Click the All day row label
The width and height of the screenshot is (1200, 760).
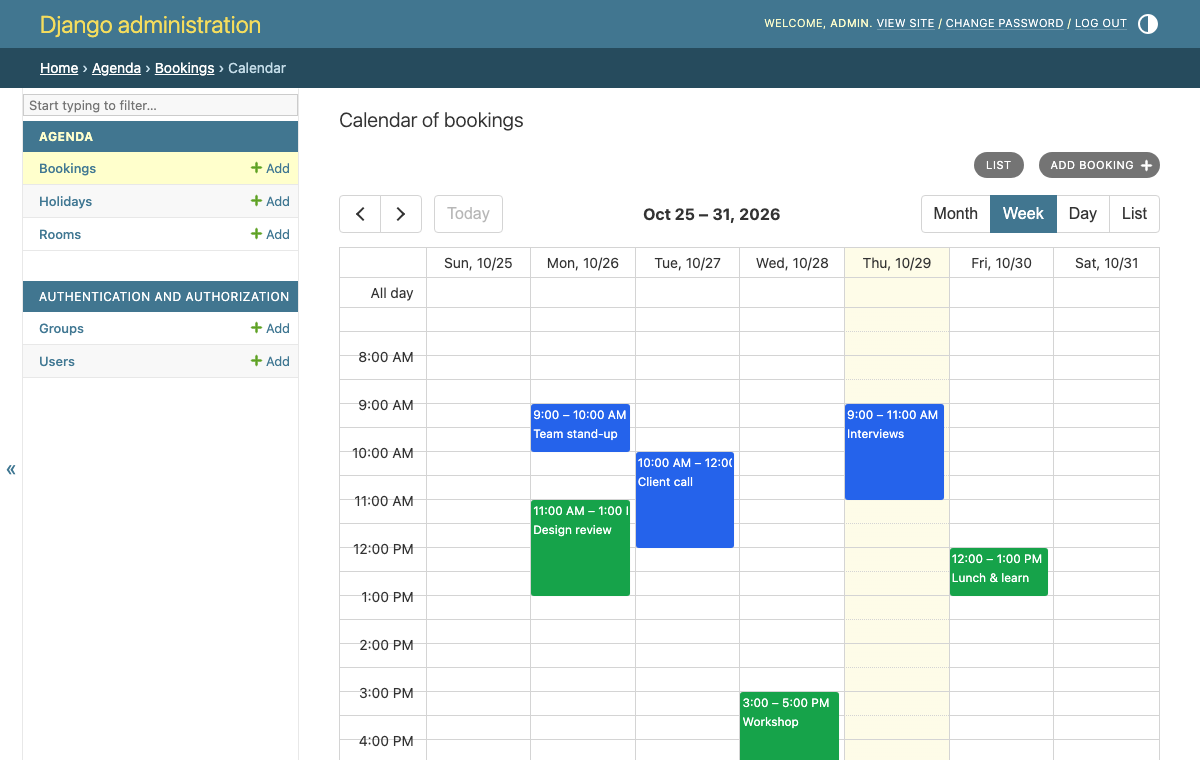coord(392,293)
